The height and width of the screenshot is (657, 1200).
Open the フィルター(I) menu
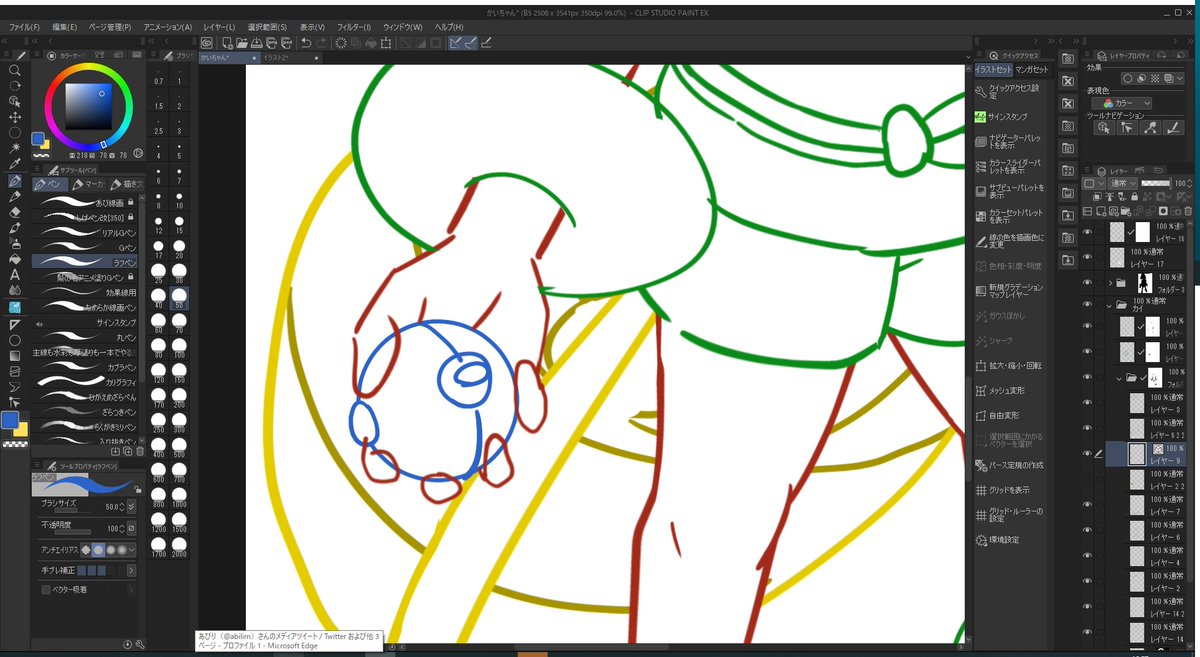pyautogui.click(x=354, y=27)
